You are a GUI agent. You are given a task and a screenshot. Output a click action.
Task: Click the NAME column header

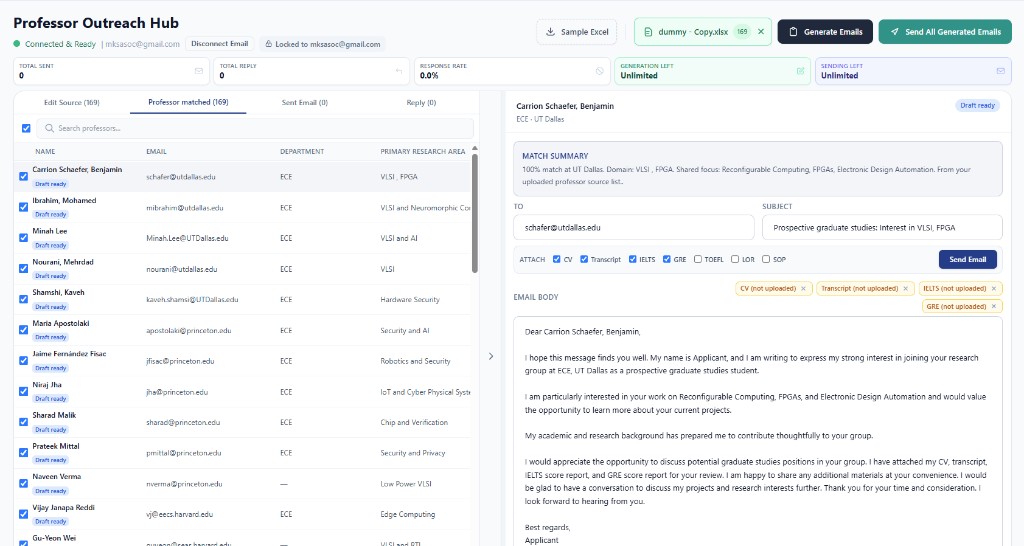45,152
